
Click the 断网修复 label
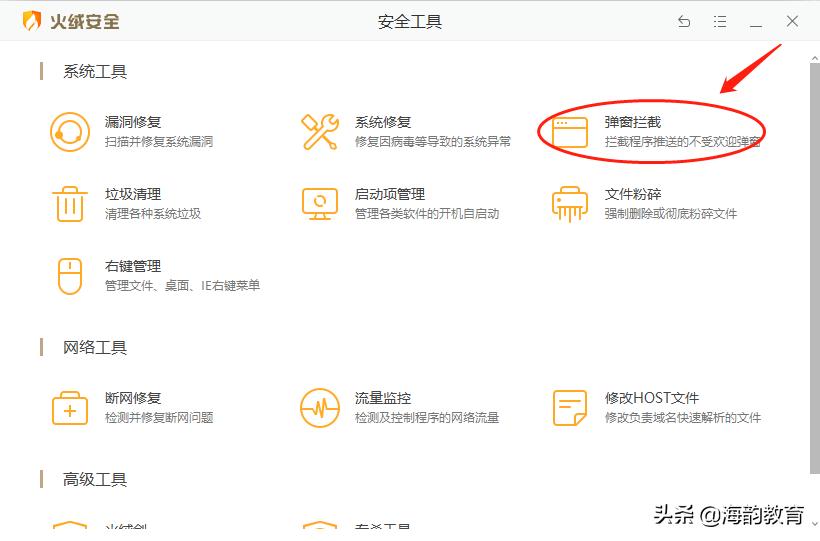(x=133, y=398)
